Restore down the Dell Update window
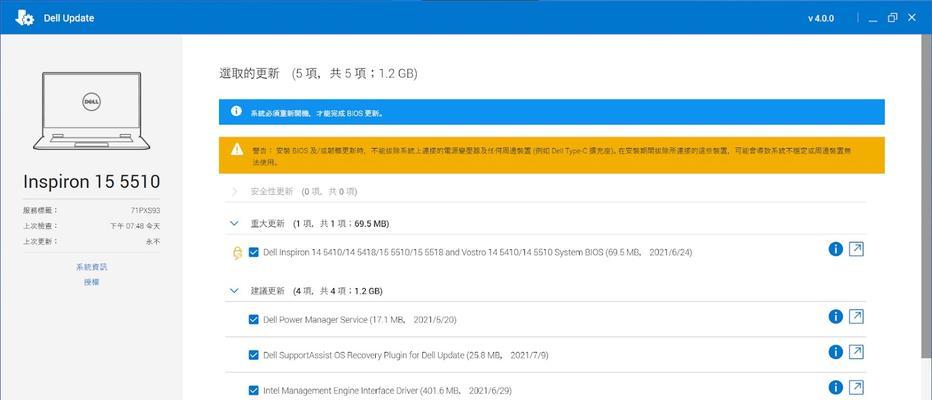This screenshot has width=932, height=400. coord(892,18)
